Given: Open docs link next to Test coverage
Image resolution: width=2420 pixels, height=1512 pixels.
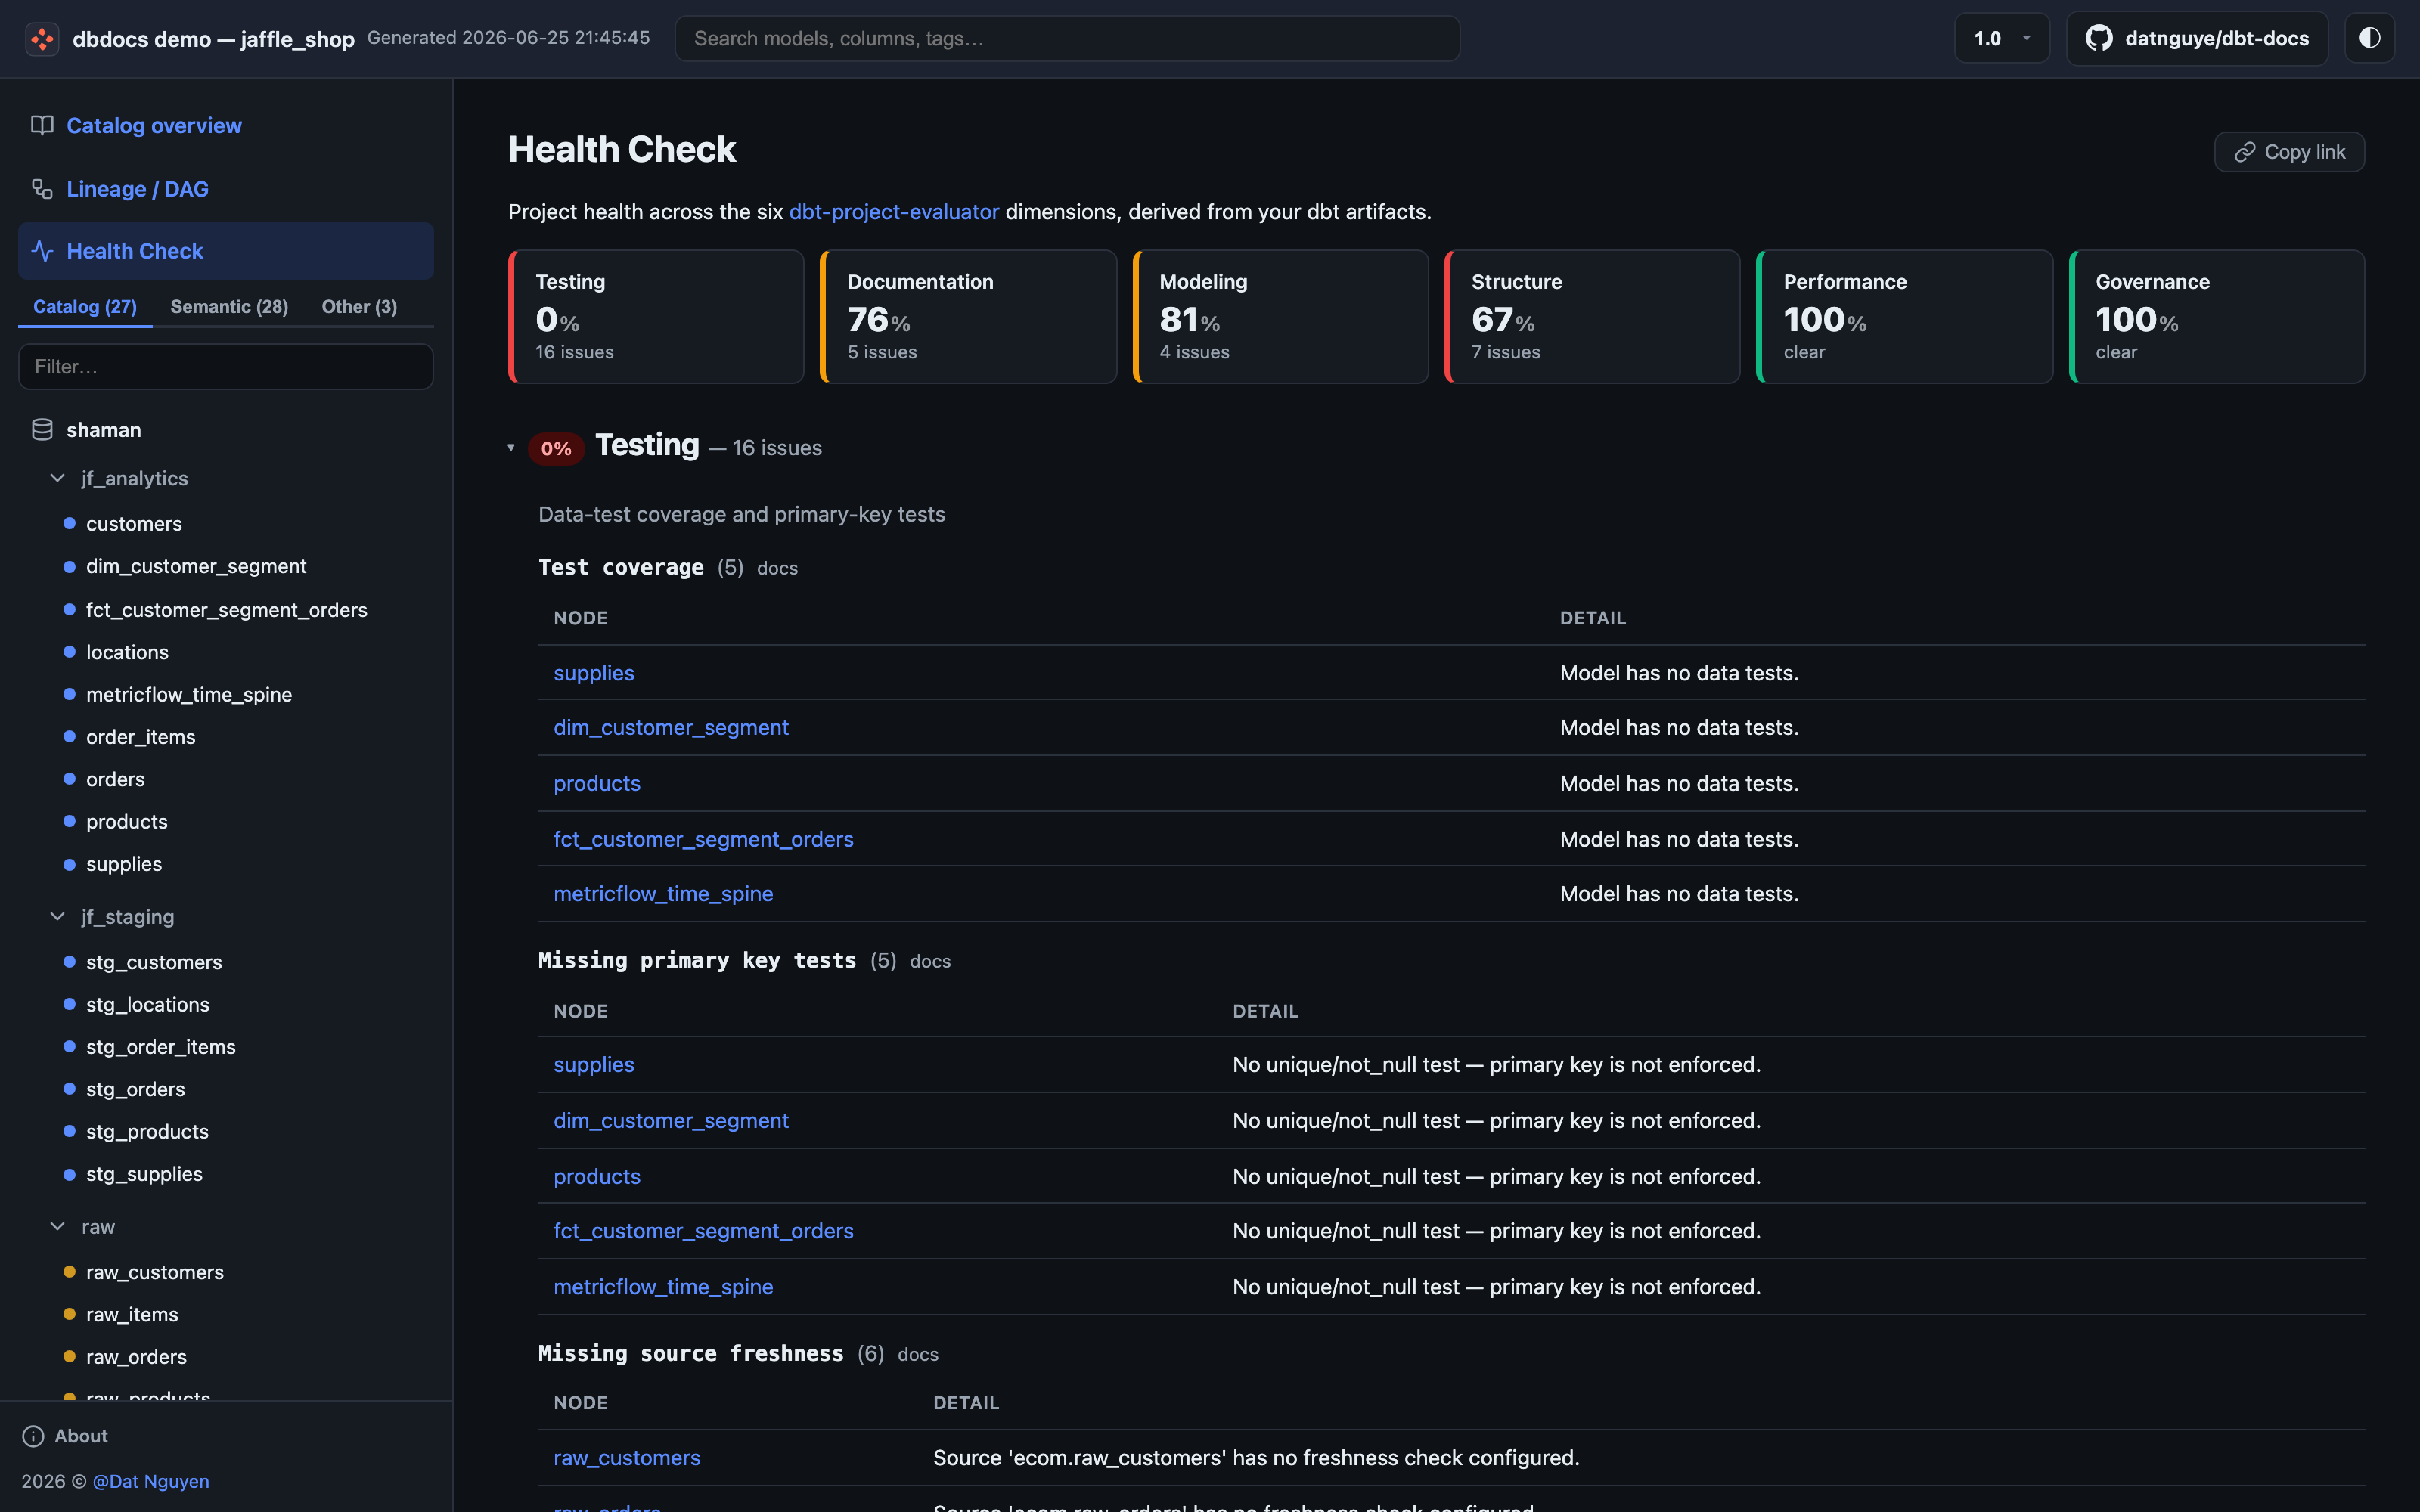Looking at the screenshot, I should pos(777,568).
